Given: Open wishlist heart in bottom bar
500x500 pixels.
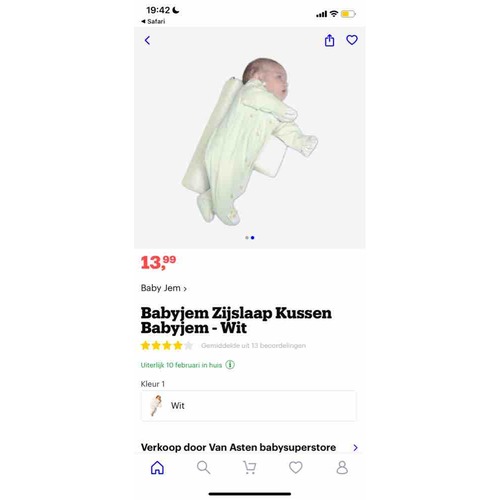Looking at the screenshot, I should [x=296, y=467].
